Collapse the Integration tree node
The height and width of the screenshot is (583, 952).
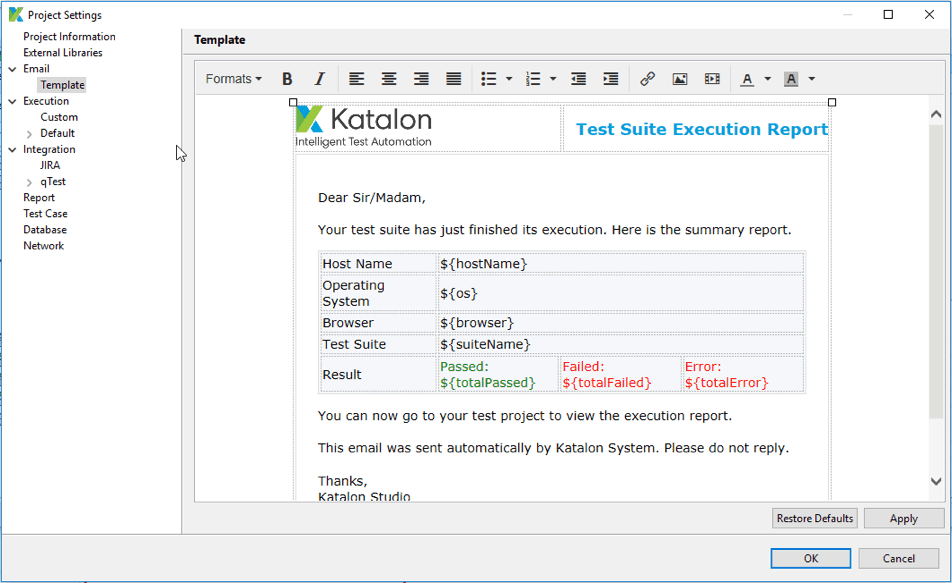(x=13, y=149)
